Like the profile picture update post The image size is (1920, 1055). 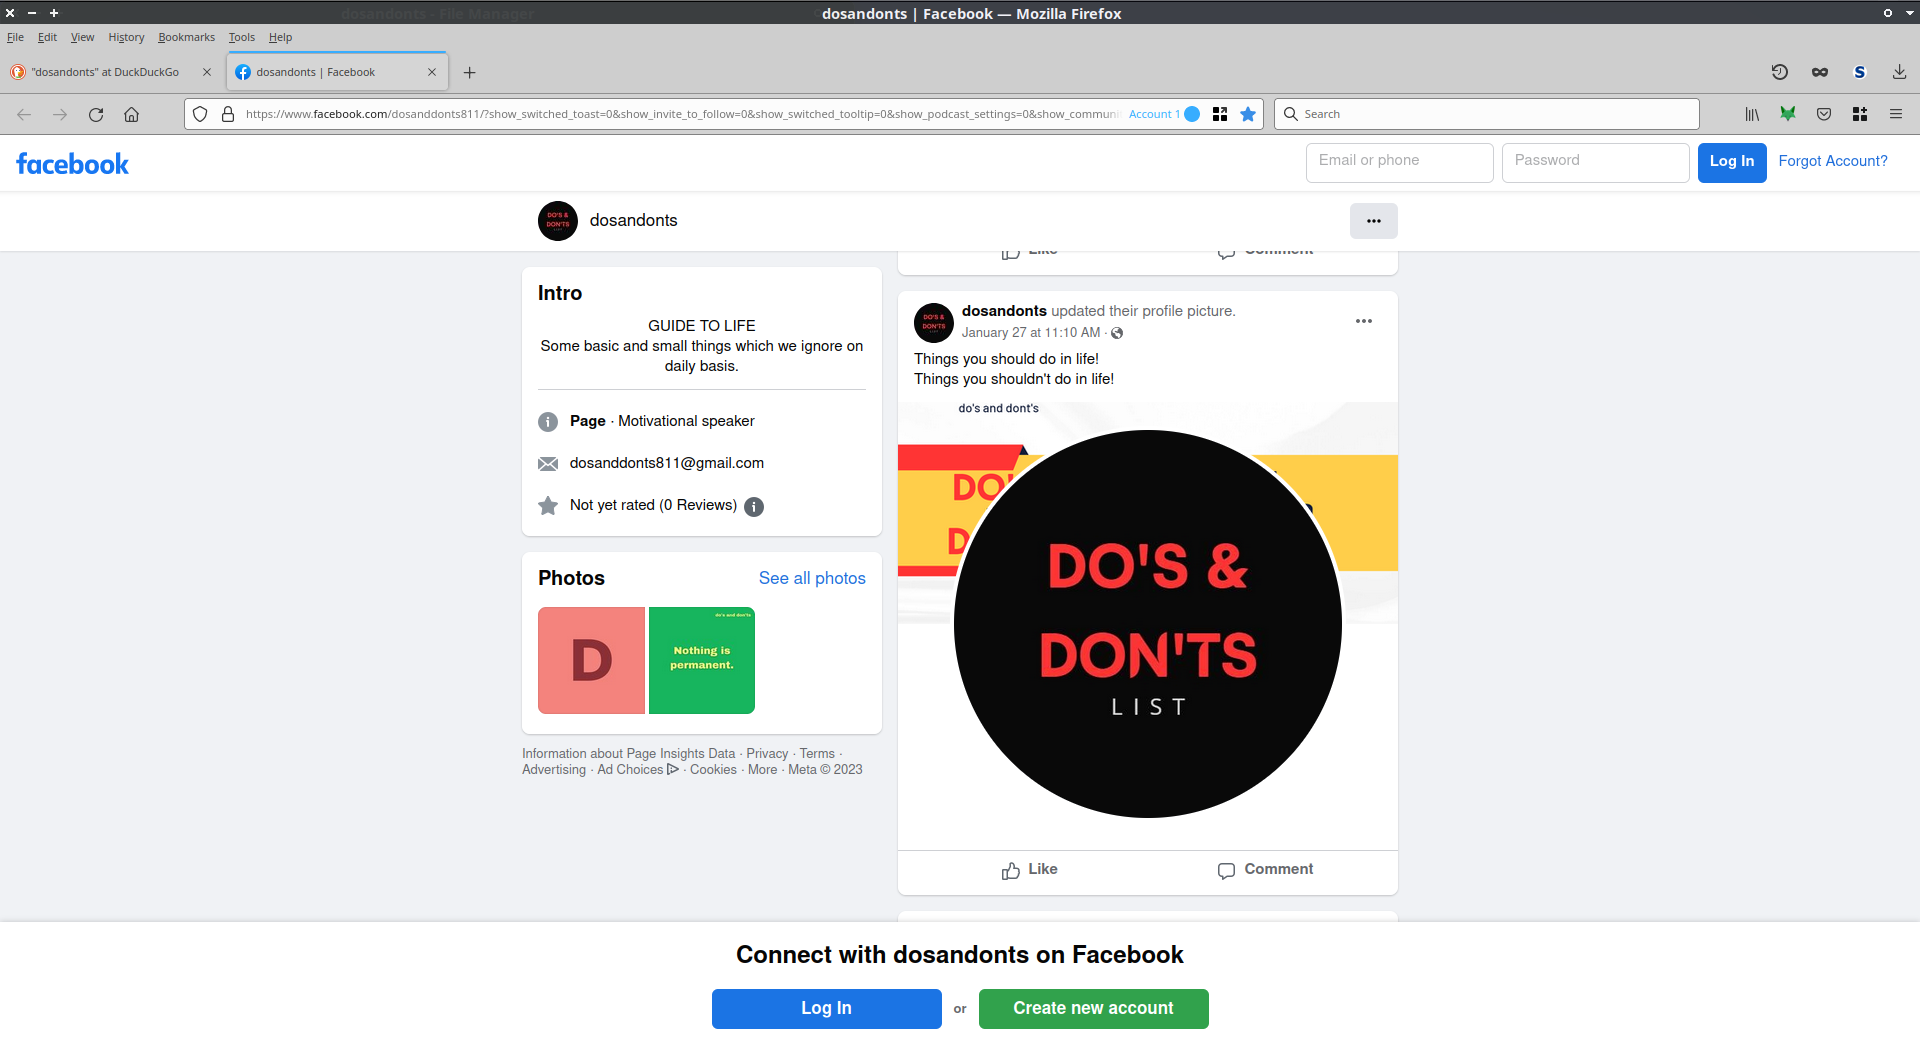[1029, 870]
